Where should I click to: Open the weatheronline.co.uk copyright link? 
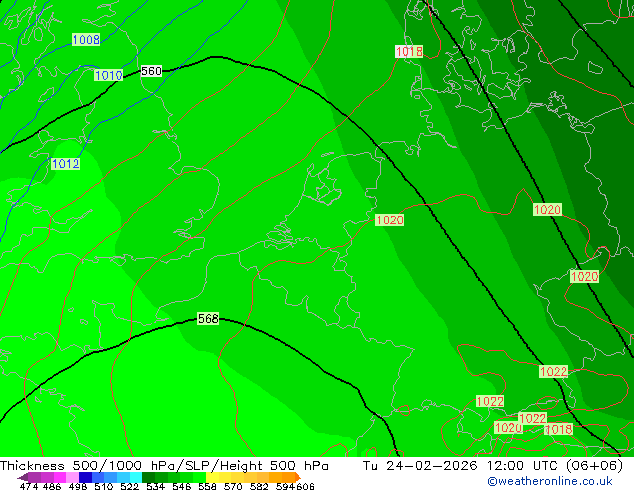550,481
